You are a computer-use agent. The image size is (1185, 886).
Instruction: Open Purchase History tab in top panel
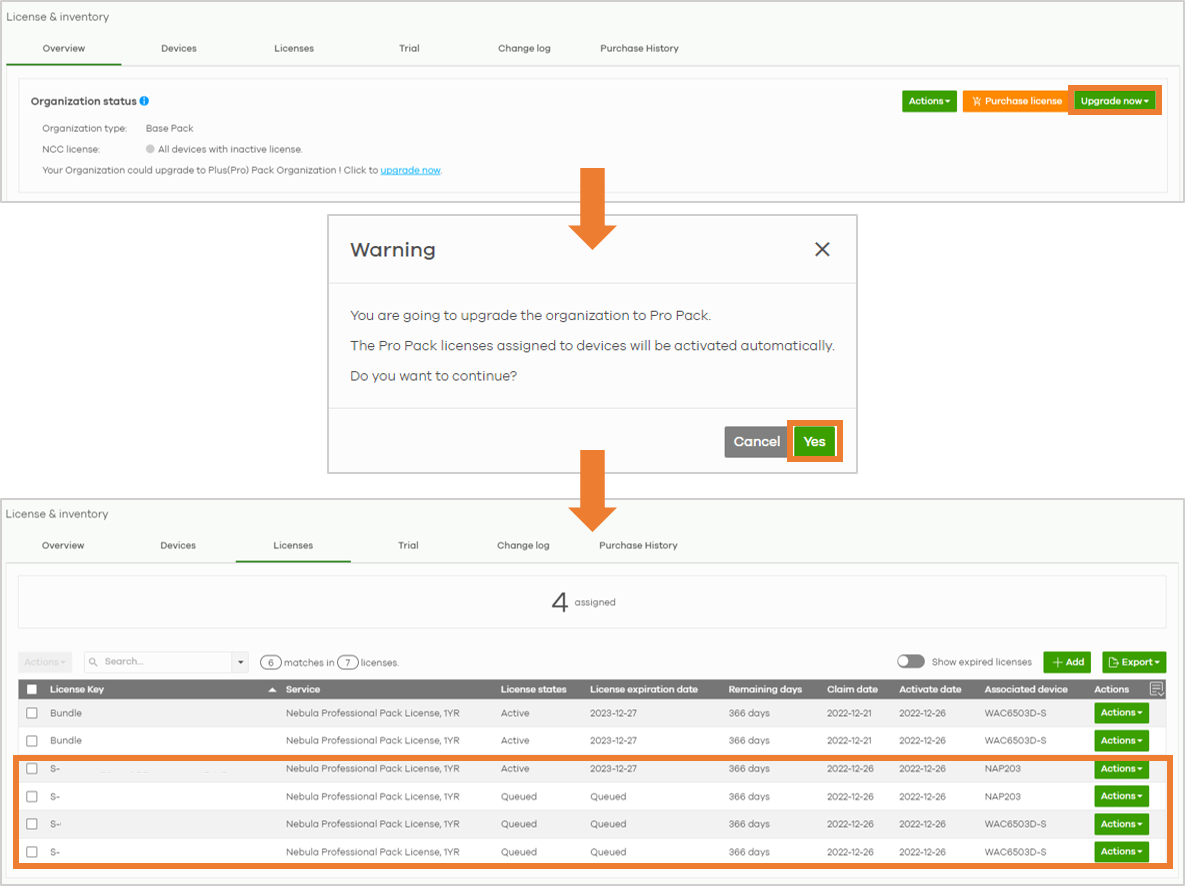[639, 48]
